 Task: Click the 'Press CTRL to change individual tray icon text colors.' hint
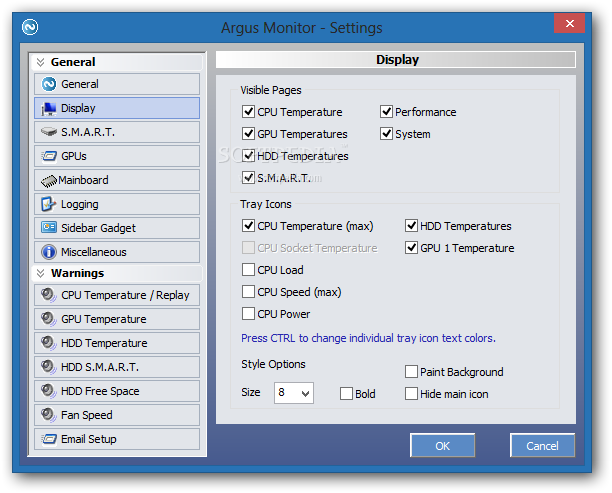pos(368,338)
